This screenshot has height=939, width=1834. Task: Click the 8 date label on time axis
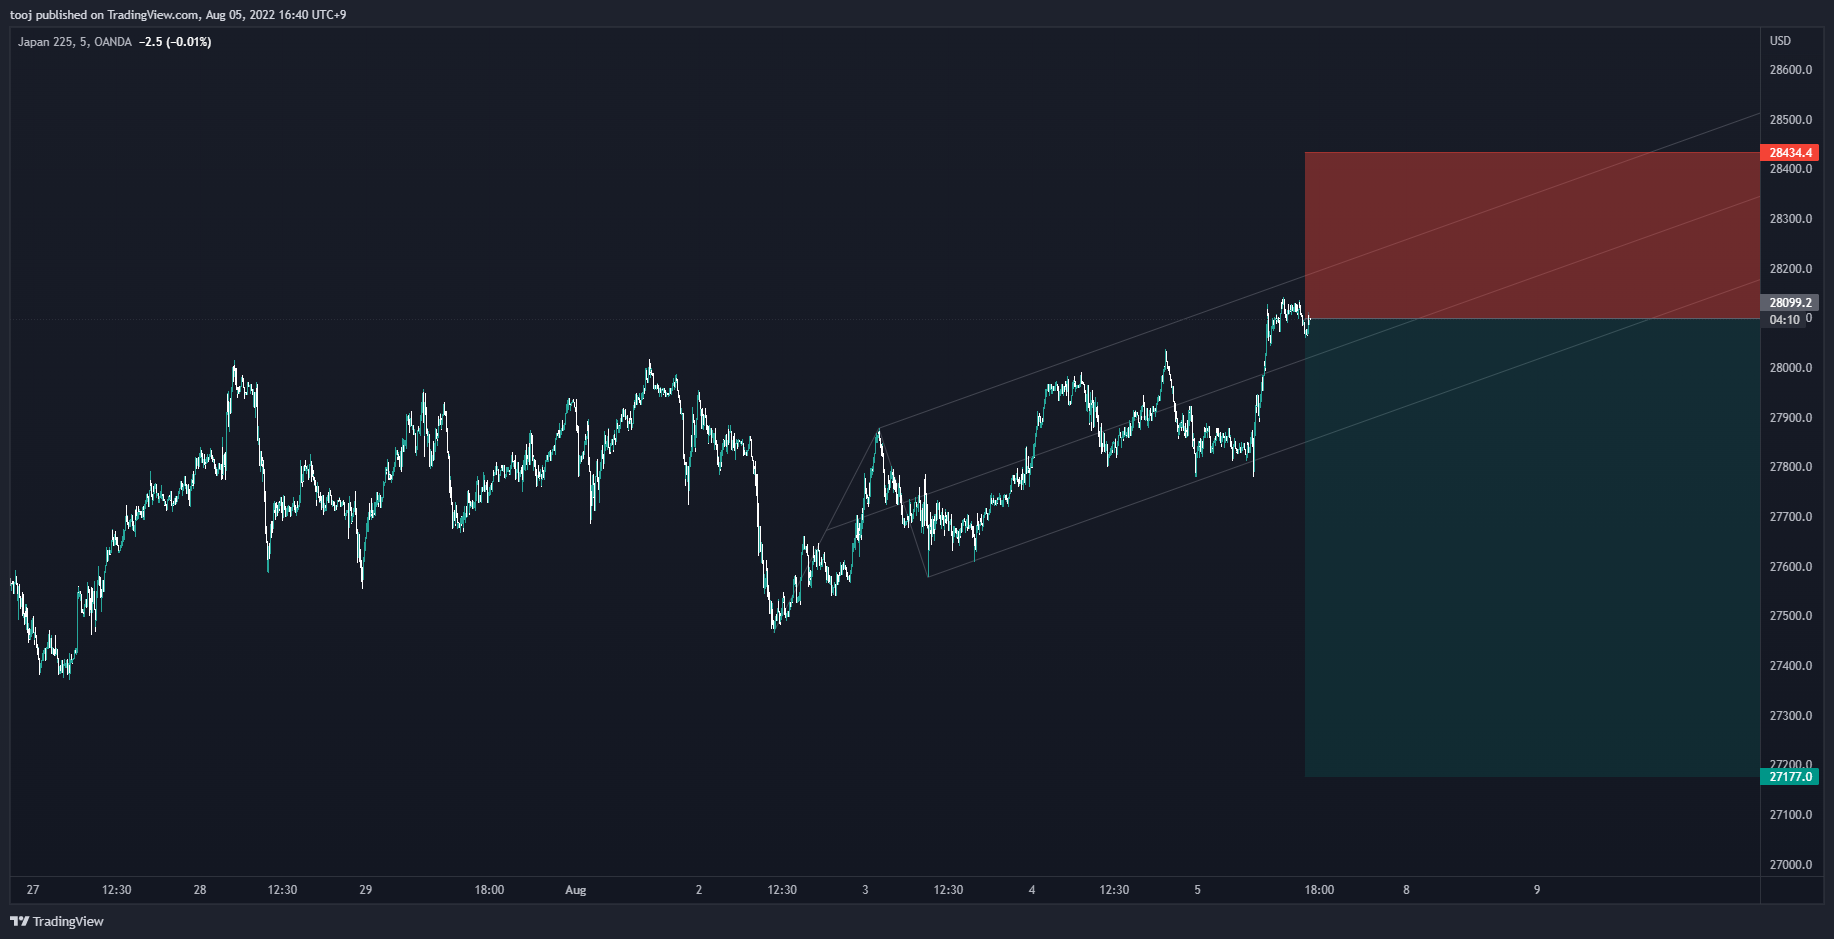point(1406,890)
